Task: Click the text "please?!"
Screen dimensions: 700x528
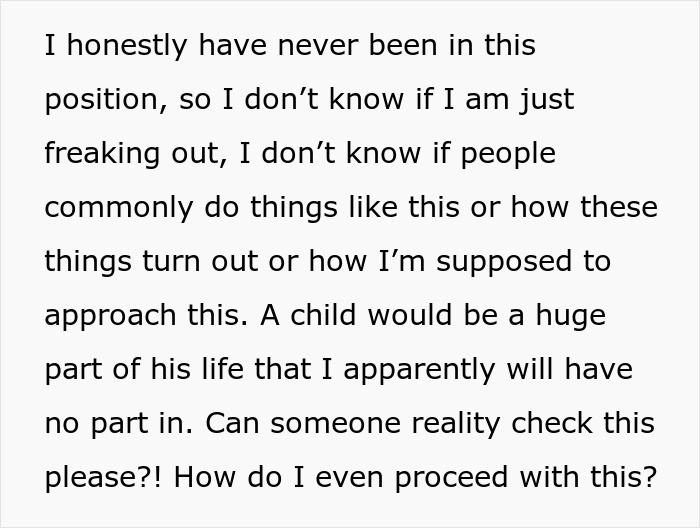Action: click(97, 478)
